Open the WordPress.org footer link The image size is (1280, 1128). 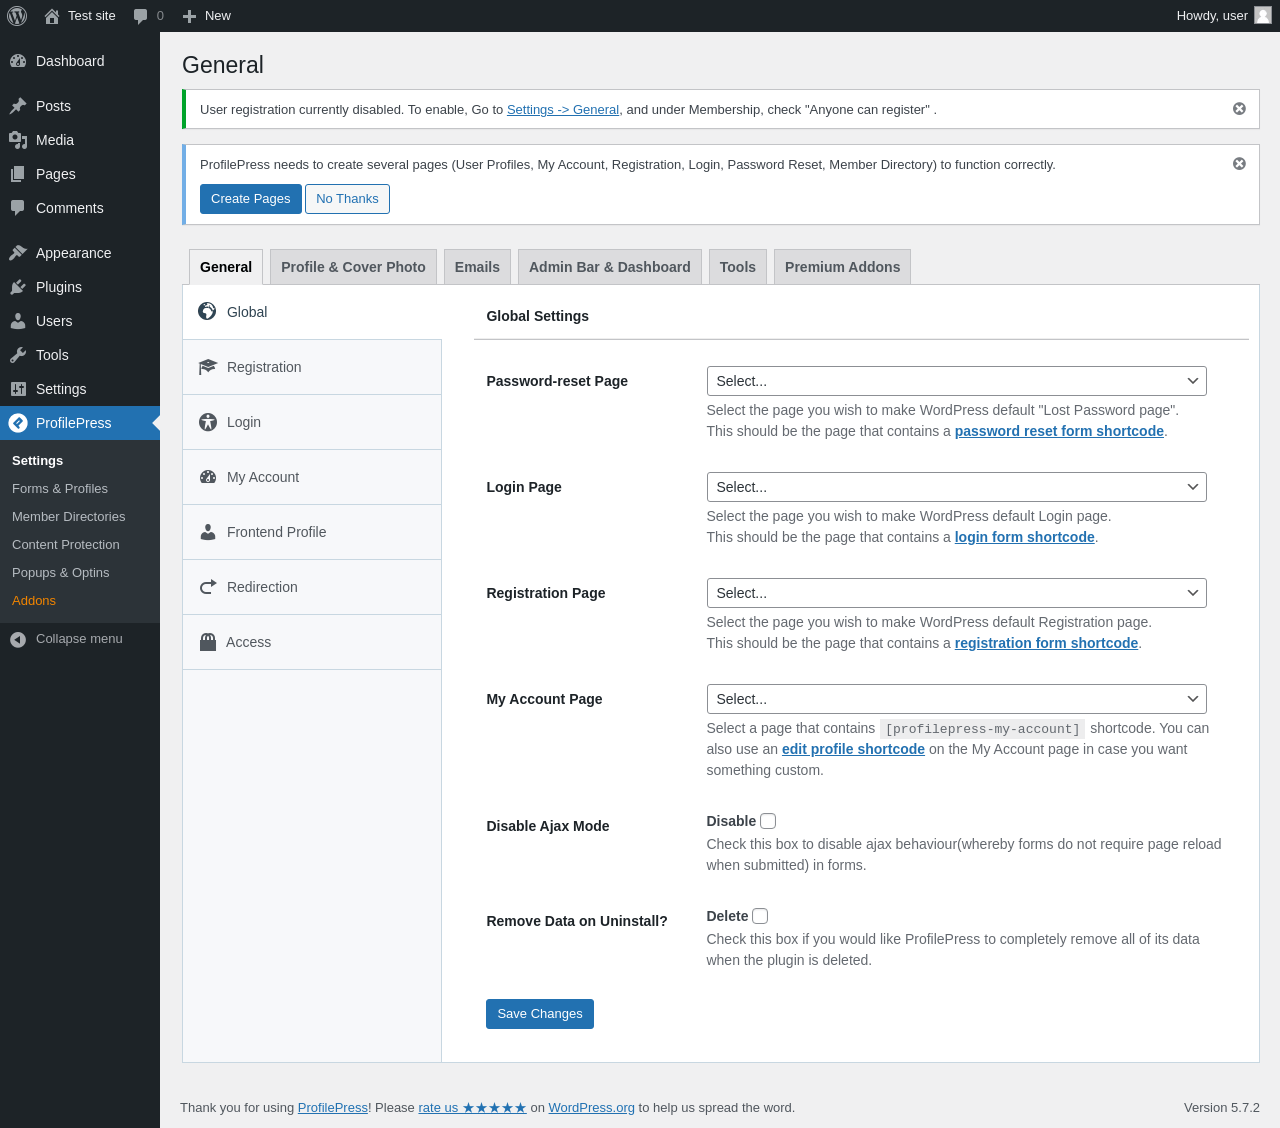point(592,1108)
